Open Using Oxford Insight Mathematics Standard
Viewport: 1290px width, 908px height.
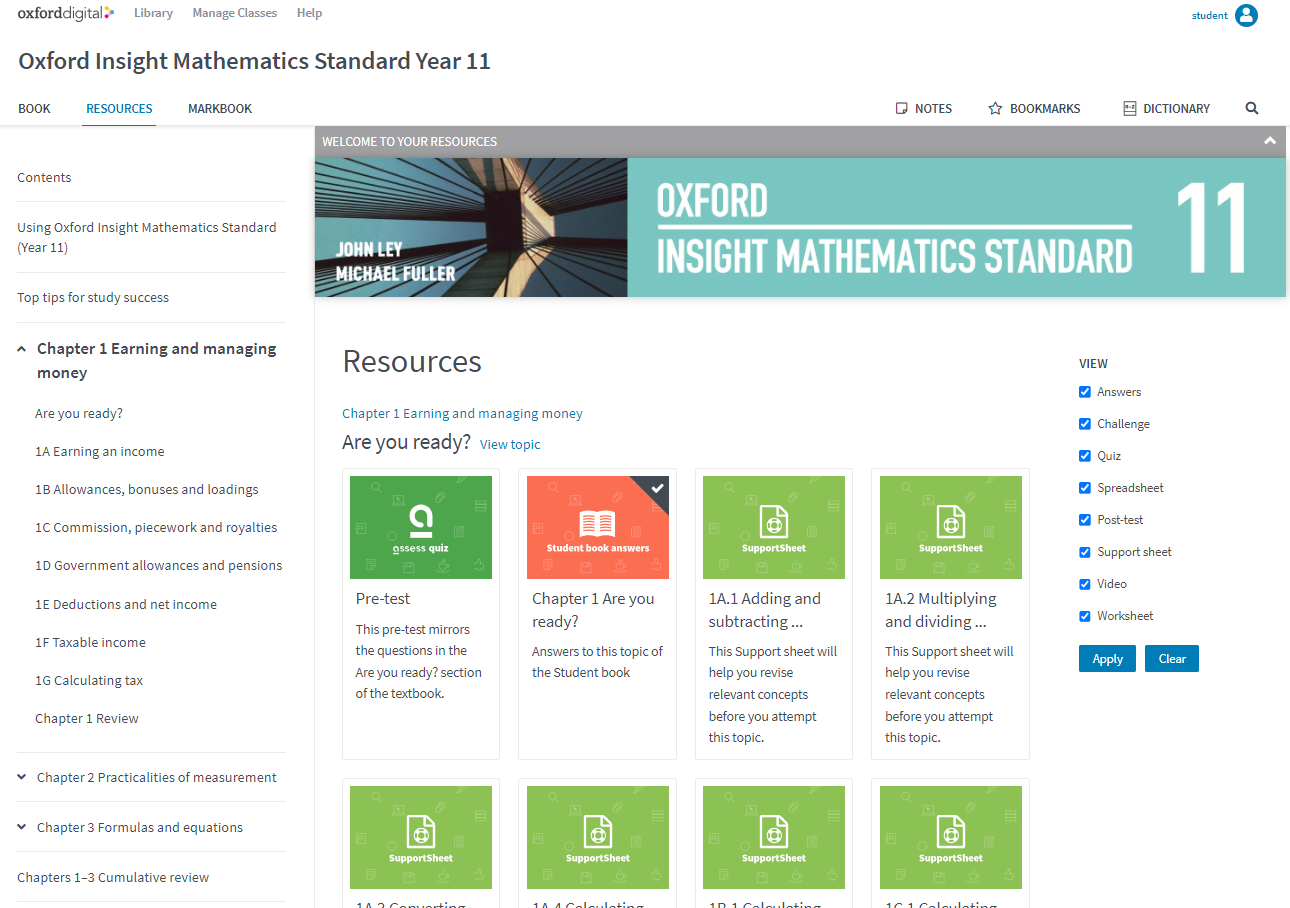tap(147, 237)
